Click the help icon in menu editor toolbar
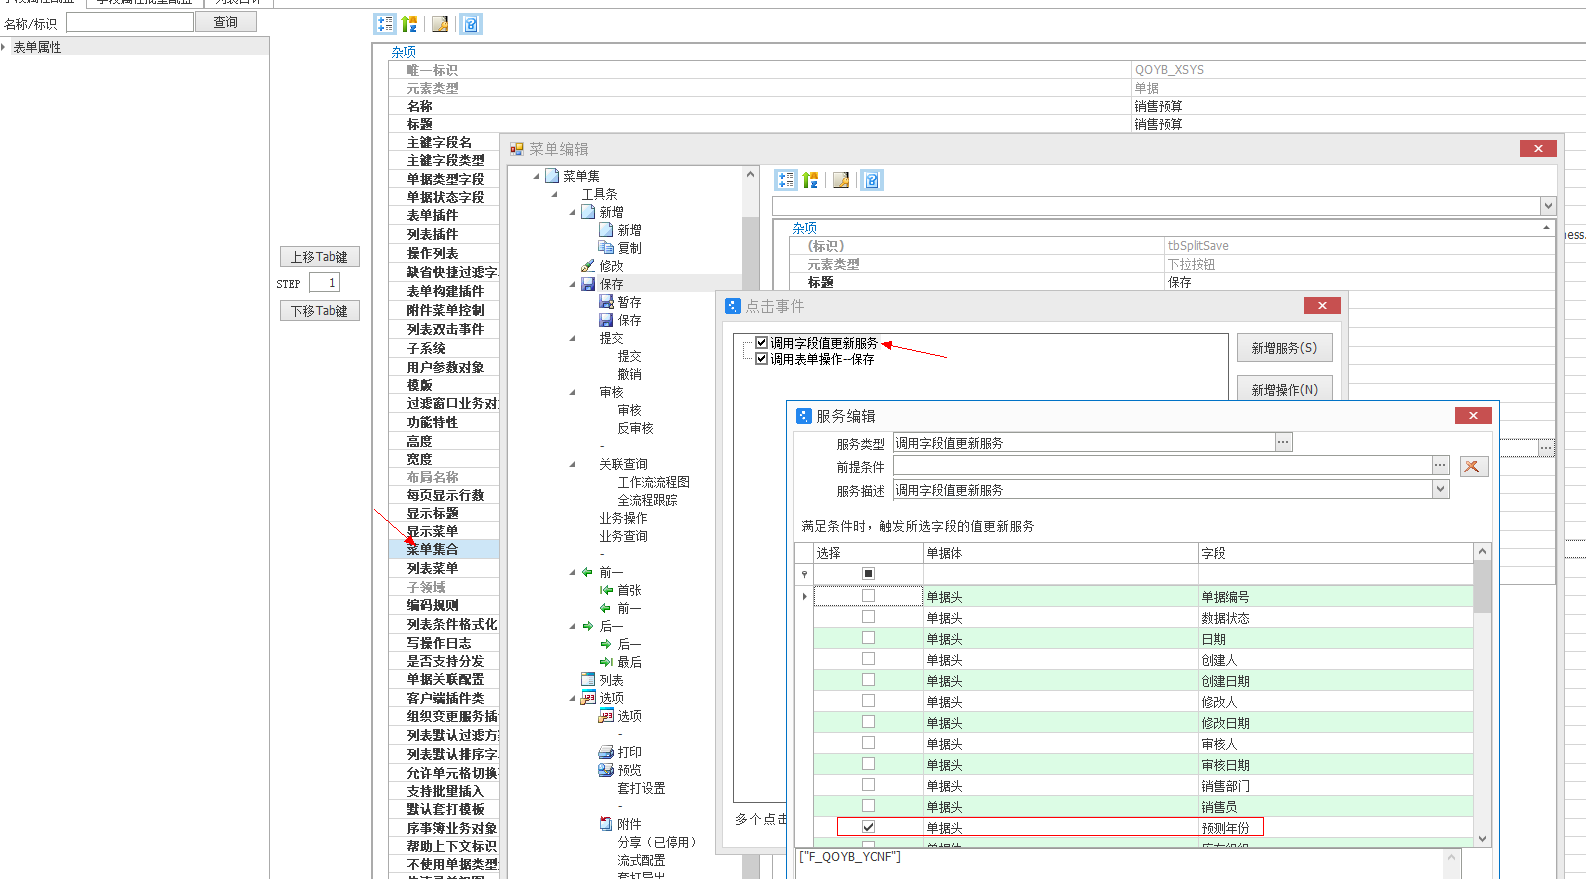 click(x=872, y=180)
